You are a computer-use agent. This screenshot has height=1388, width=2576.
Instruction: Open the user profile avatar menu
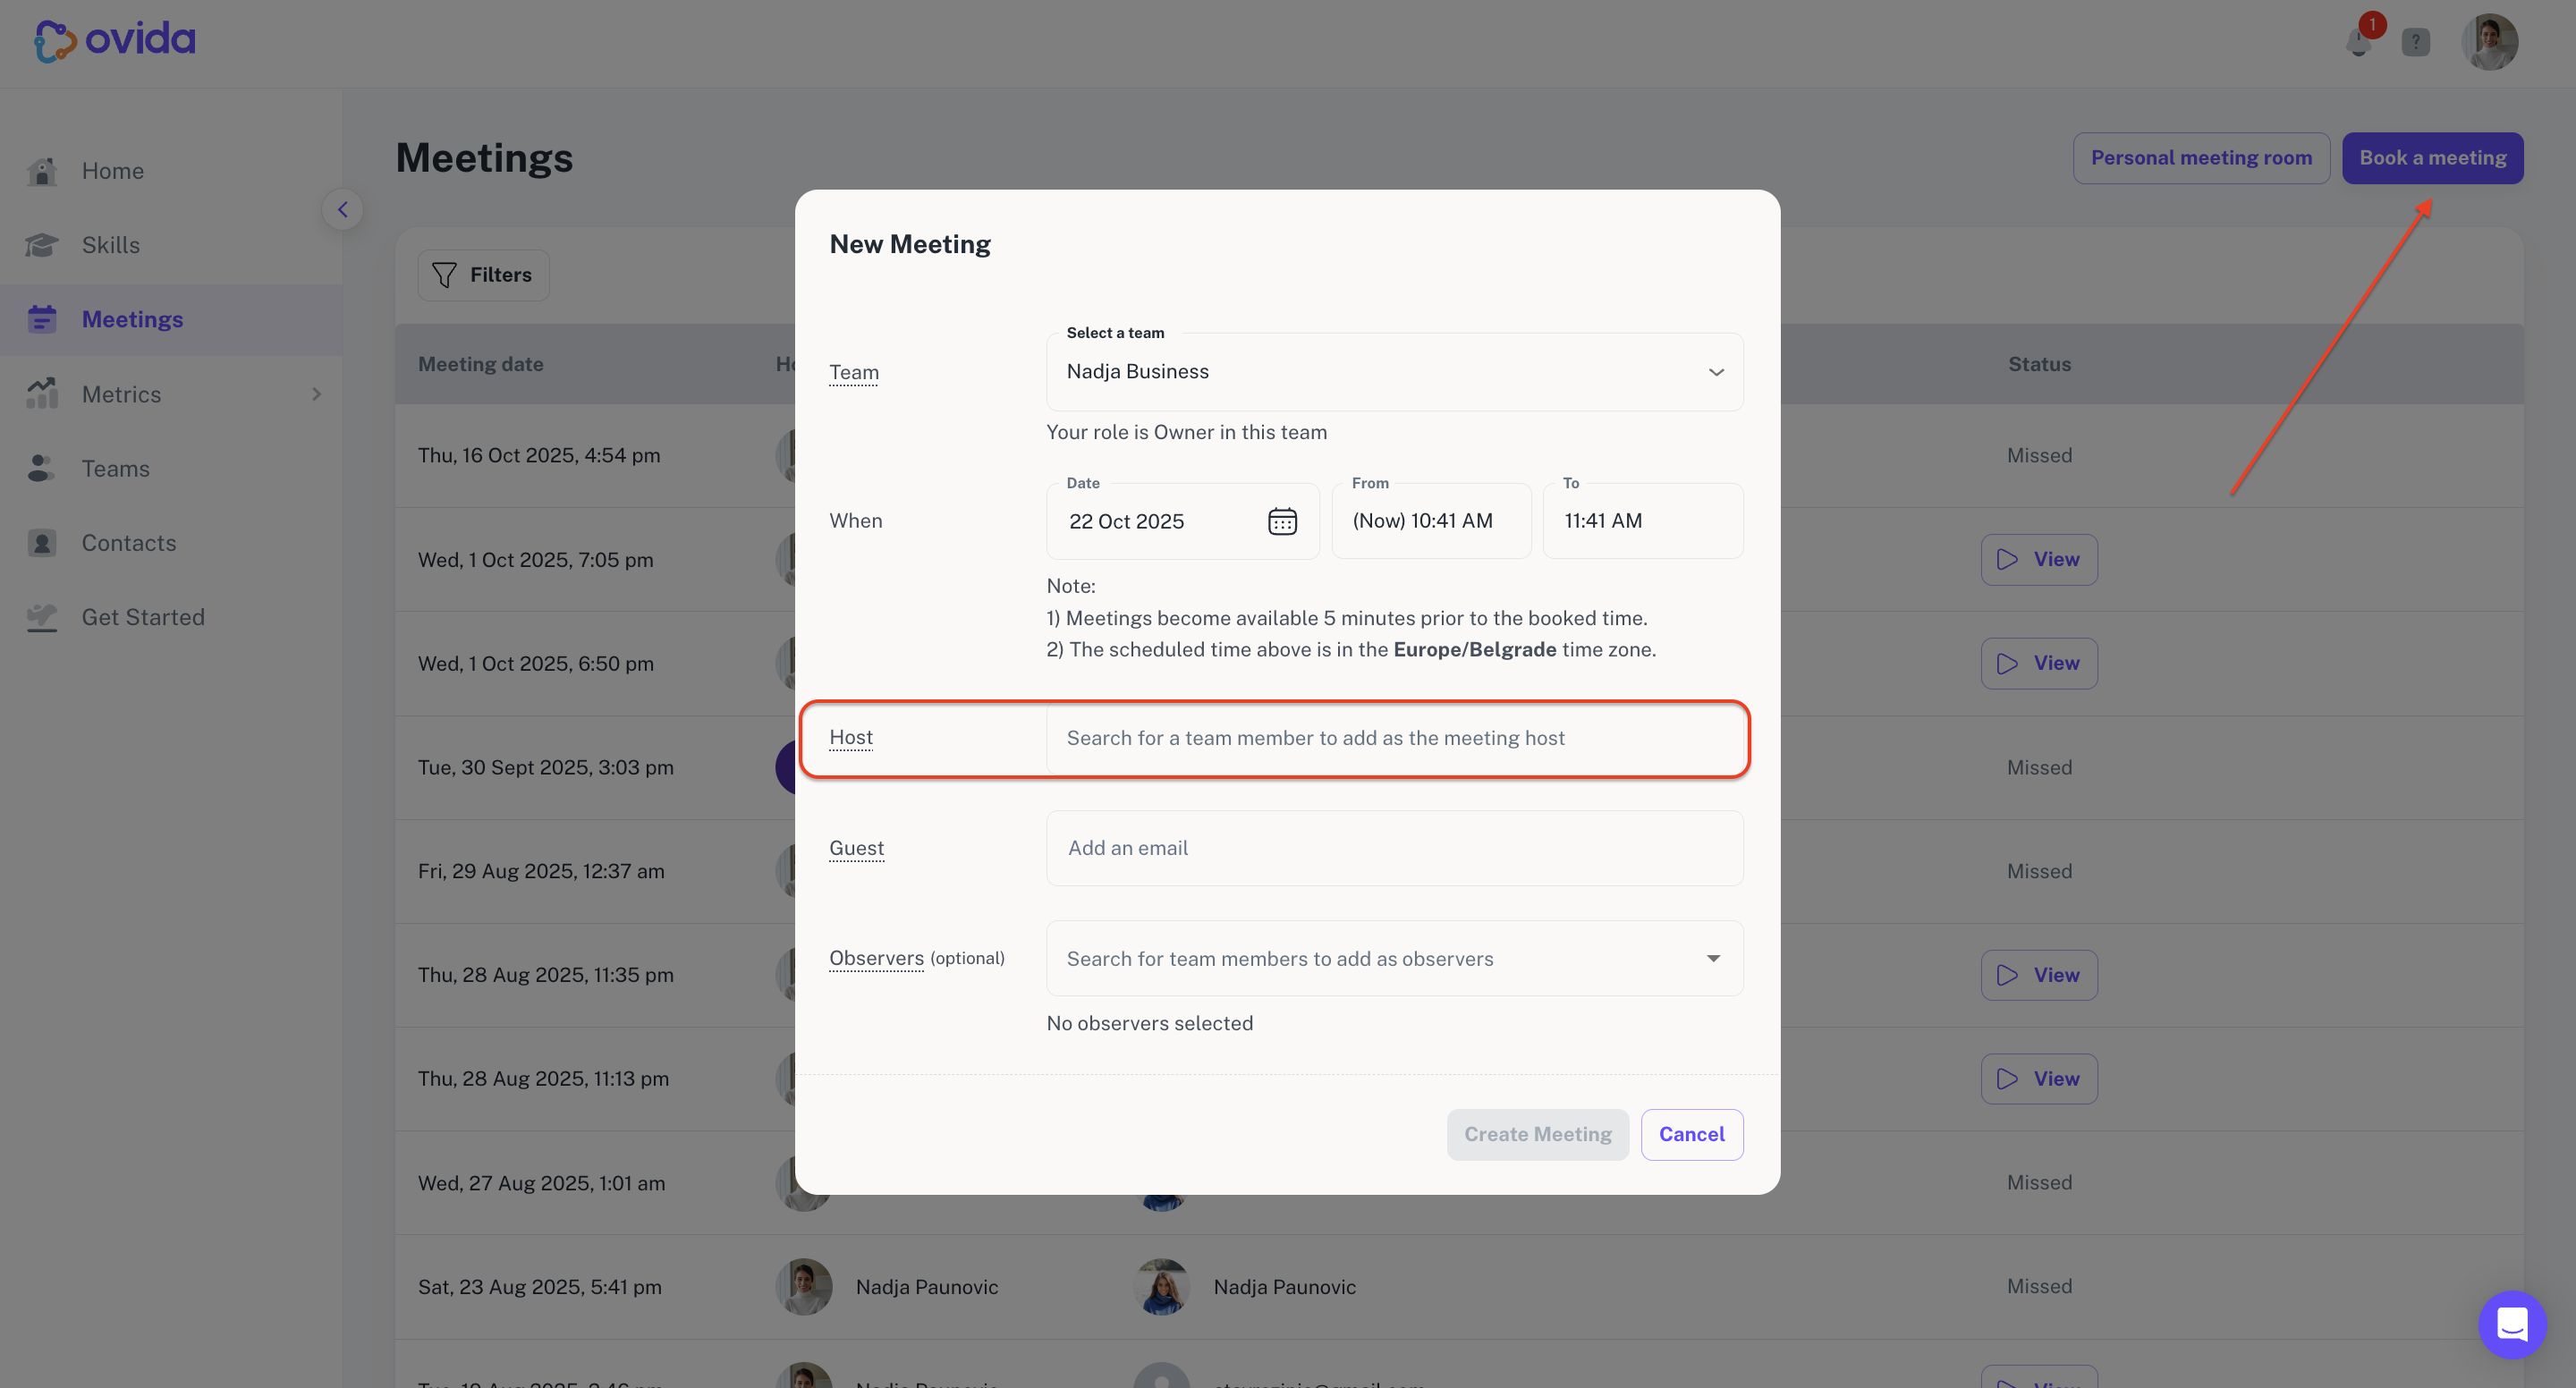coord(2489,42)
